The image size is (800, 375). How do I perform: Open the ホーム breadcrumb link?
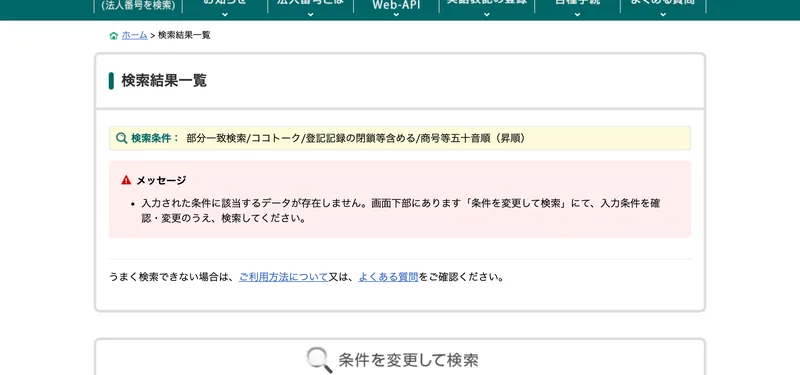[x=134, y=35]
